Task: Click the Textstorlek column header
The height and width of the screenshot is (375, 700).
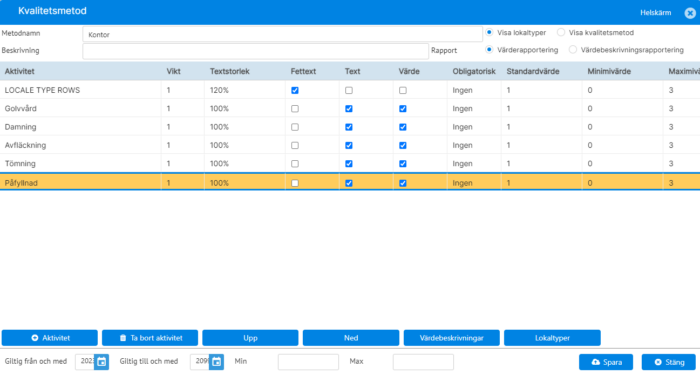Action: [x=230, y=71]
